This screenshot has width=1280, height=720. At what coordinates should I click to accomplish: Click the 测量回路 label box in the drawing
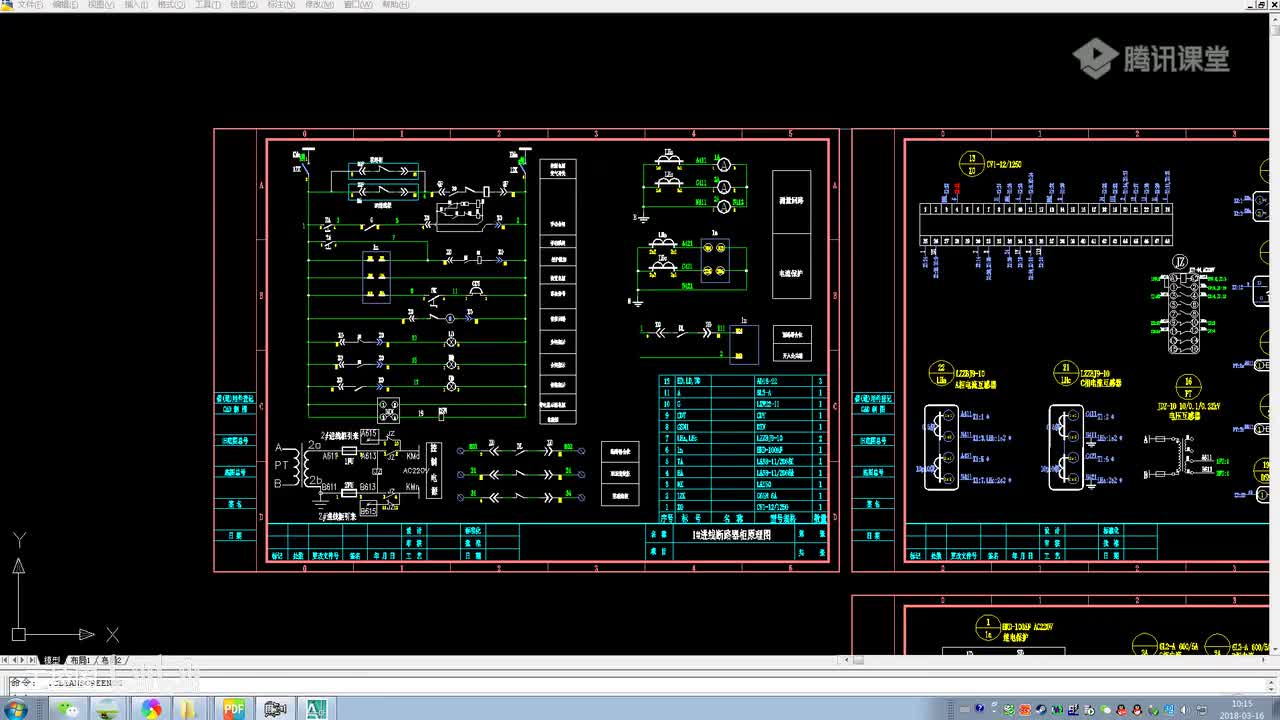click(791, 201)
